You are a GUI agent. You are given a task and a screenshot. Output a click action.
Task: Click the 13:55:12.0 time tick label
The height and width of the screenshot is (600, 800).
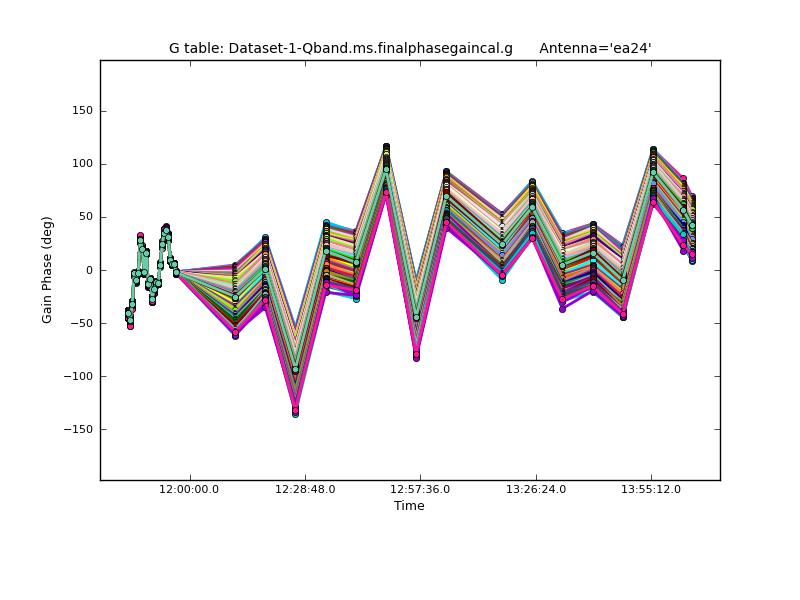[651, 490]
